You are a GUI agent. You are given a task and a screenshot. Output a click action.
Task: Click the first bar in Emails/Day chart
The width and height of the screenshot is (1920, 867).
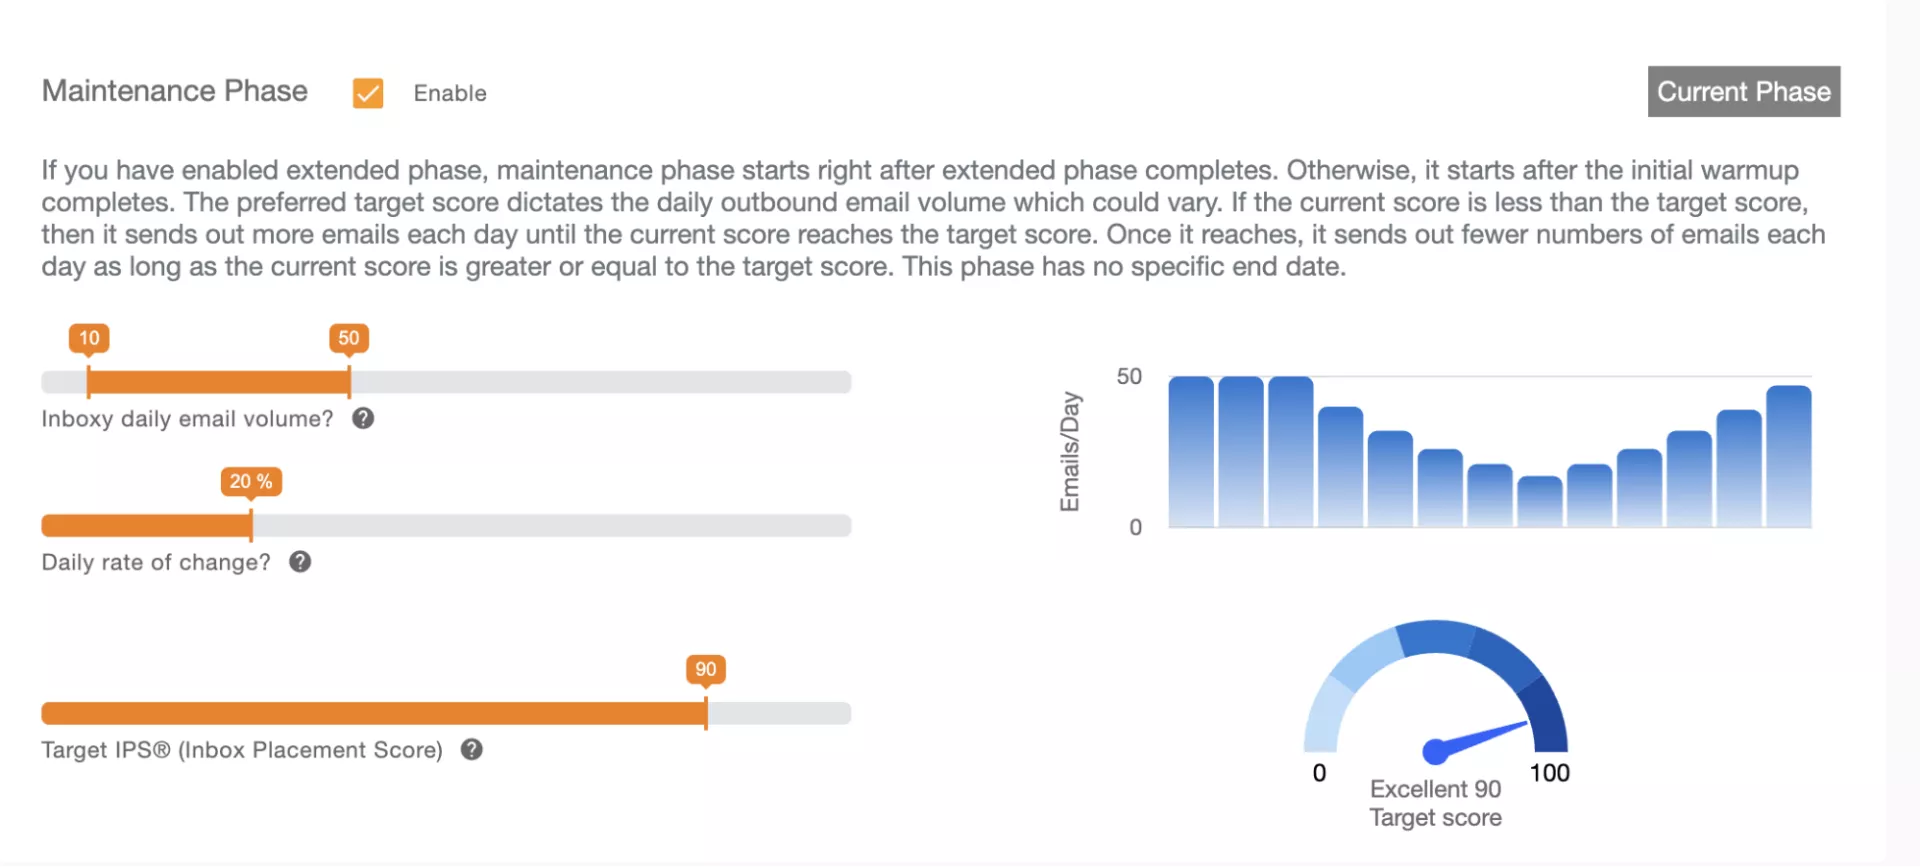(1191, 452)
